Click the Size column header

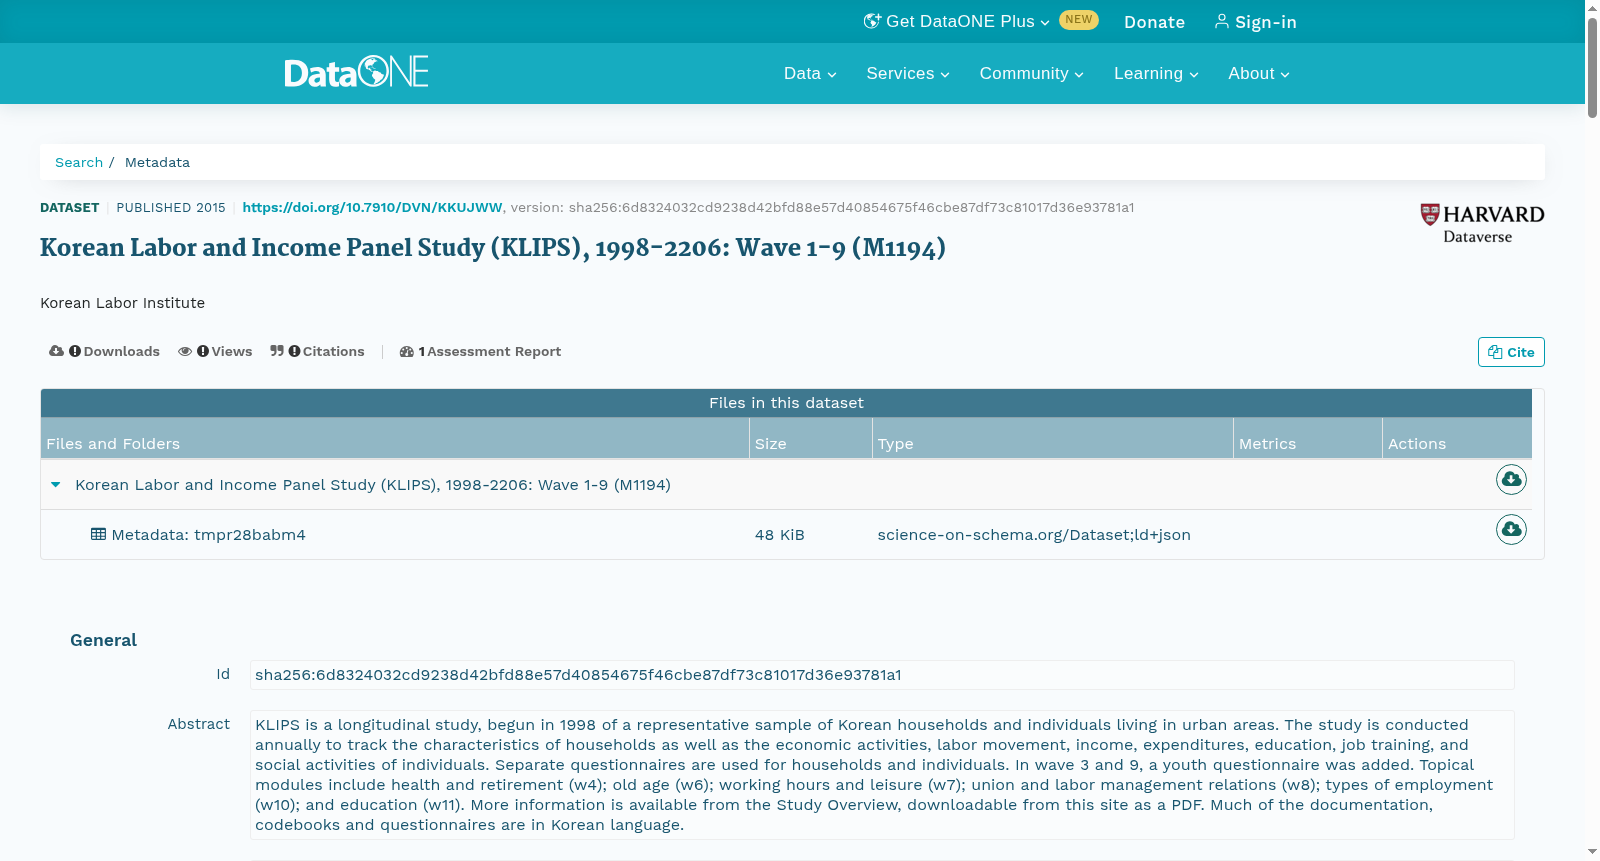(811, 439)
